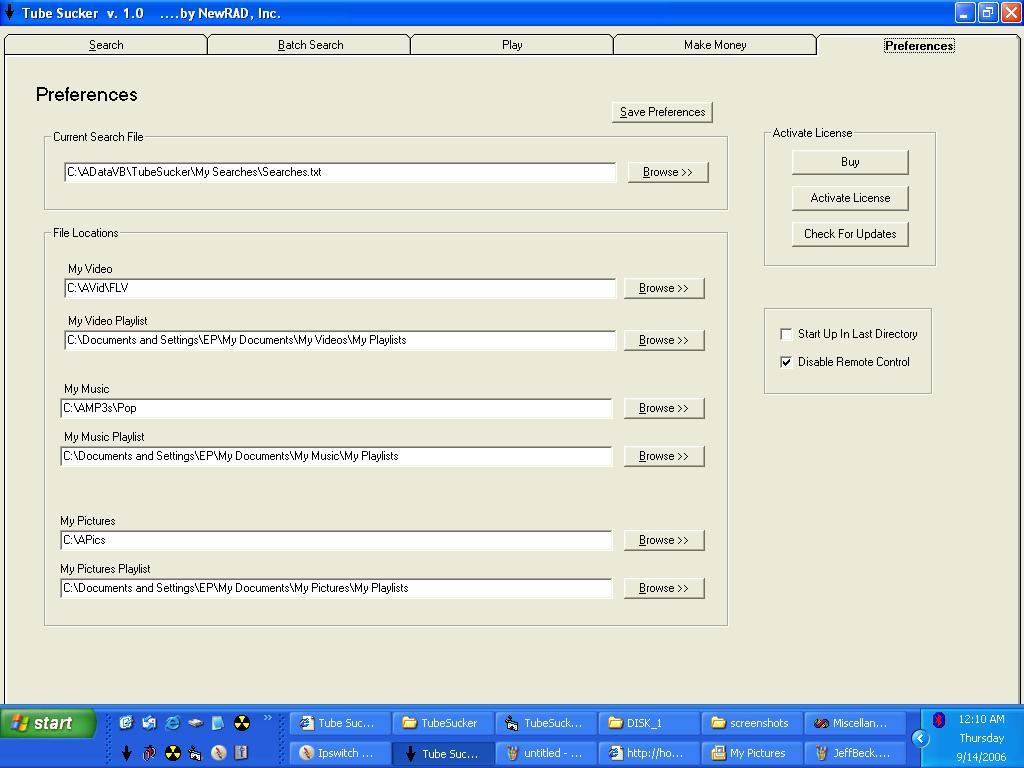The width and height of the screenshot is (1024, 768).
Task: Browse for the My Pictures Playlist folder
Action: (x=664, y=588)
